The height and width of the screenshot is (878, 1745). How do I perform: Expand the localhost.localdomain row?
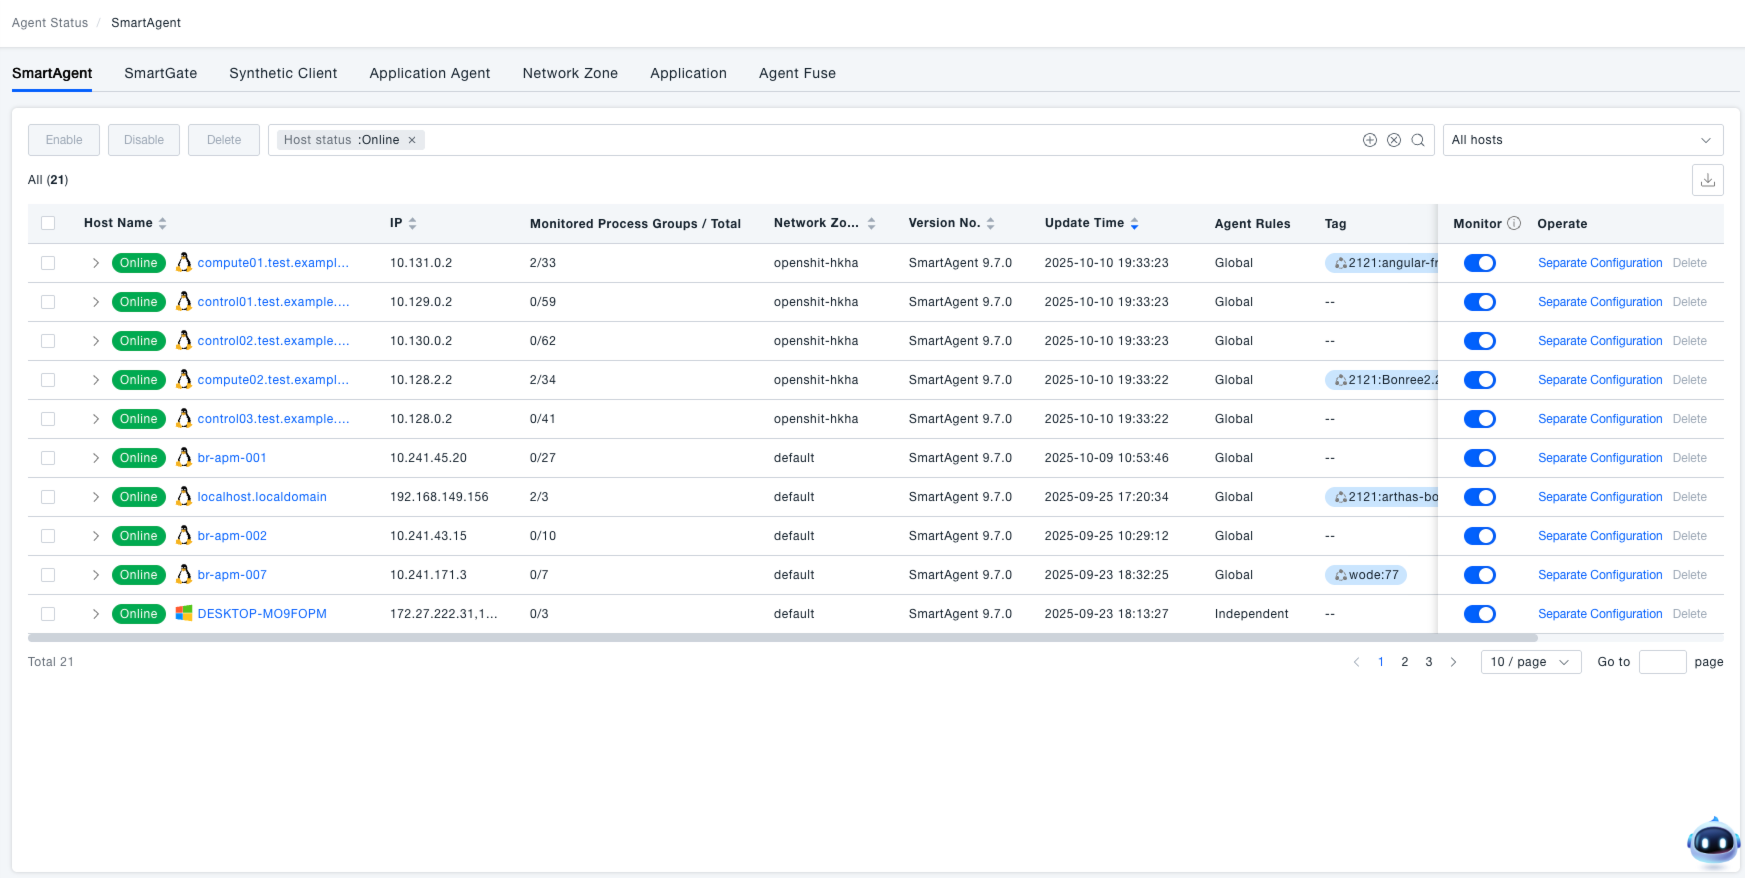pos(95,497)
